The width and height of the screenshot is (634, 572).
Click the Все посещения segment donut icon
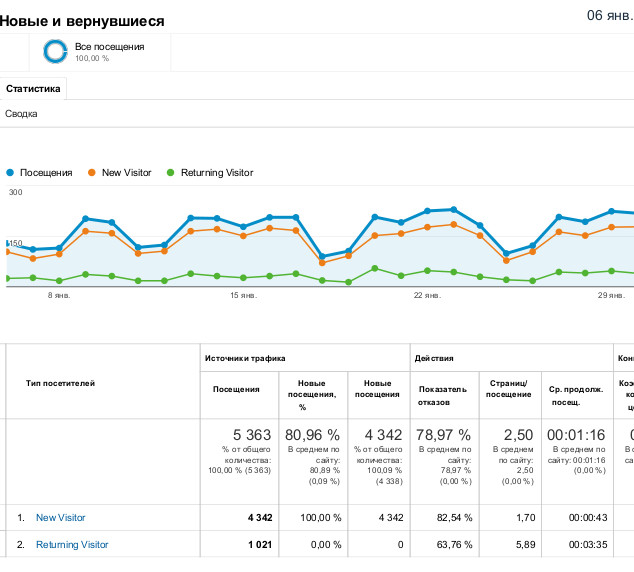tap(56, 51)
